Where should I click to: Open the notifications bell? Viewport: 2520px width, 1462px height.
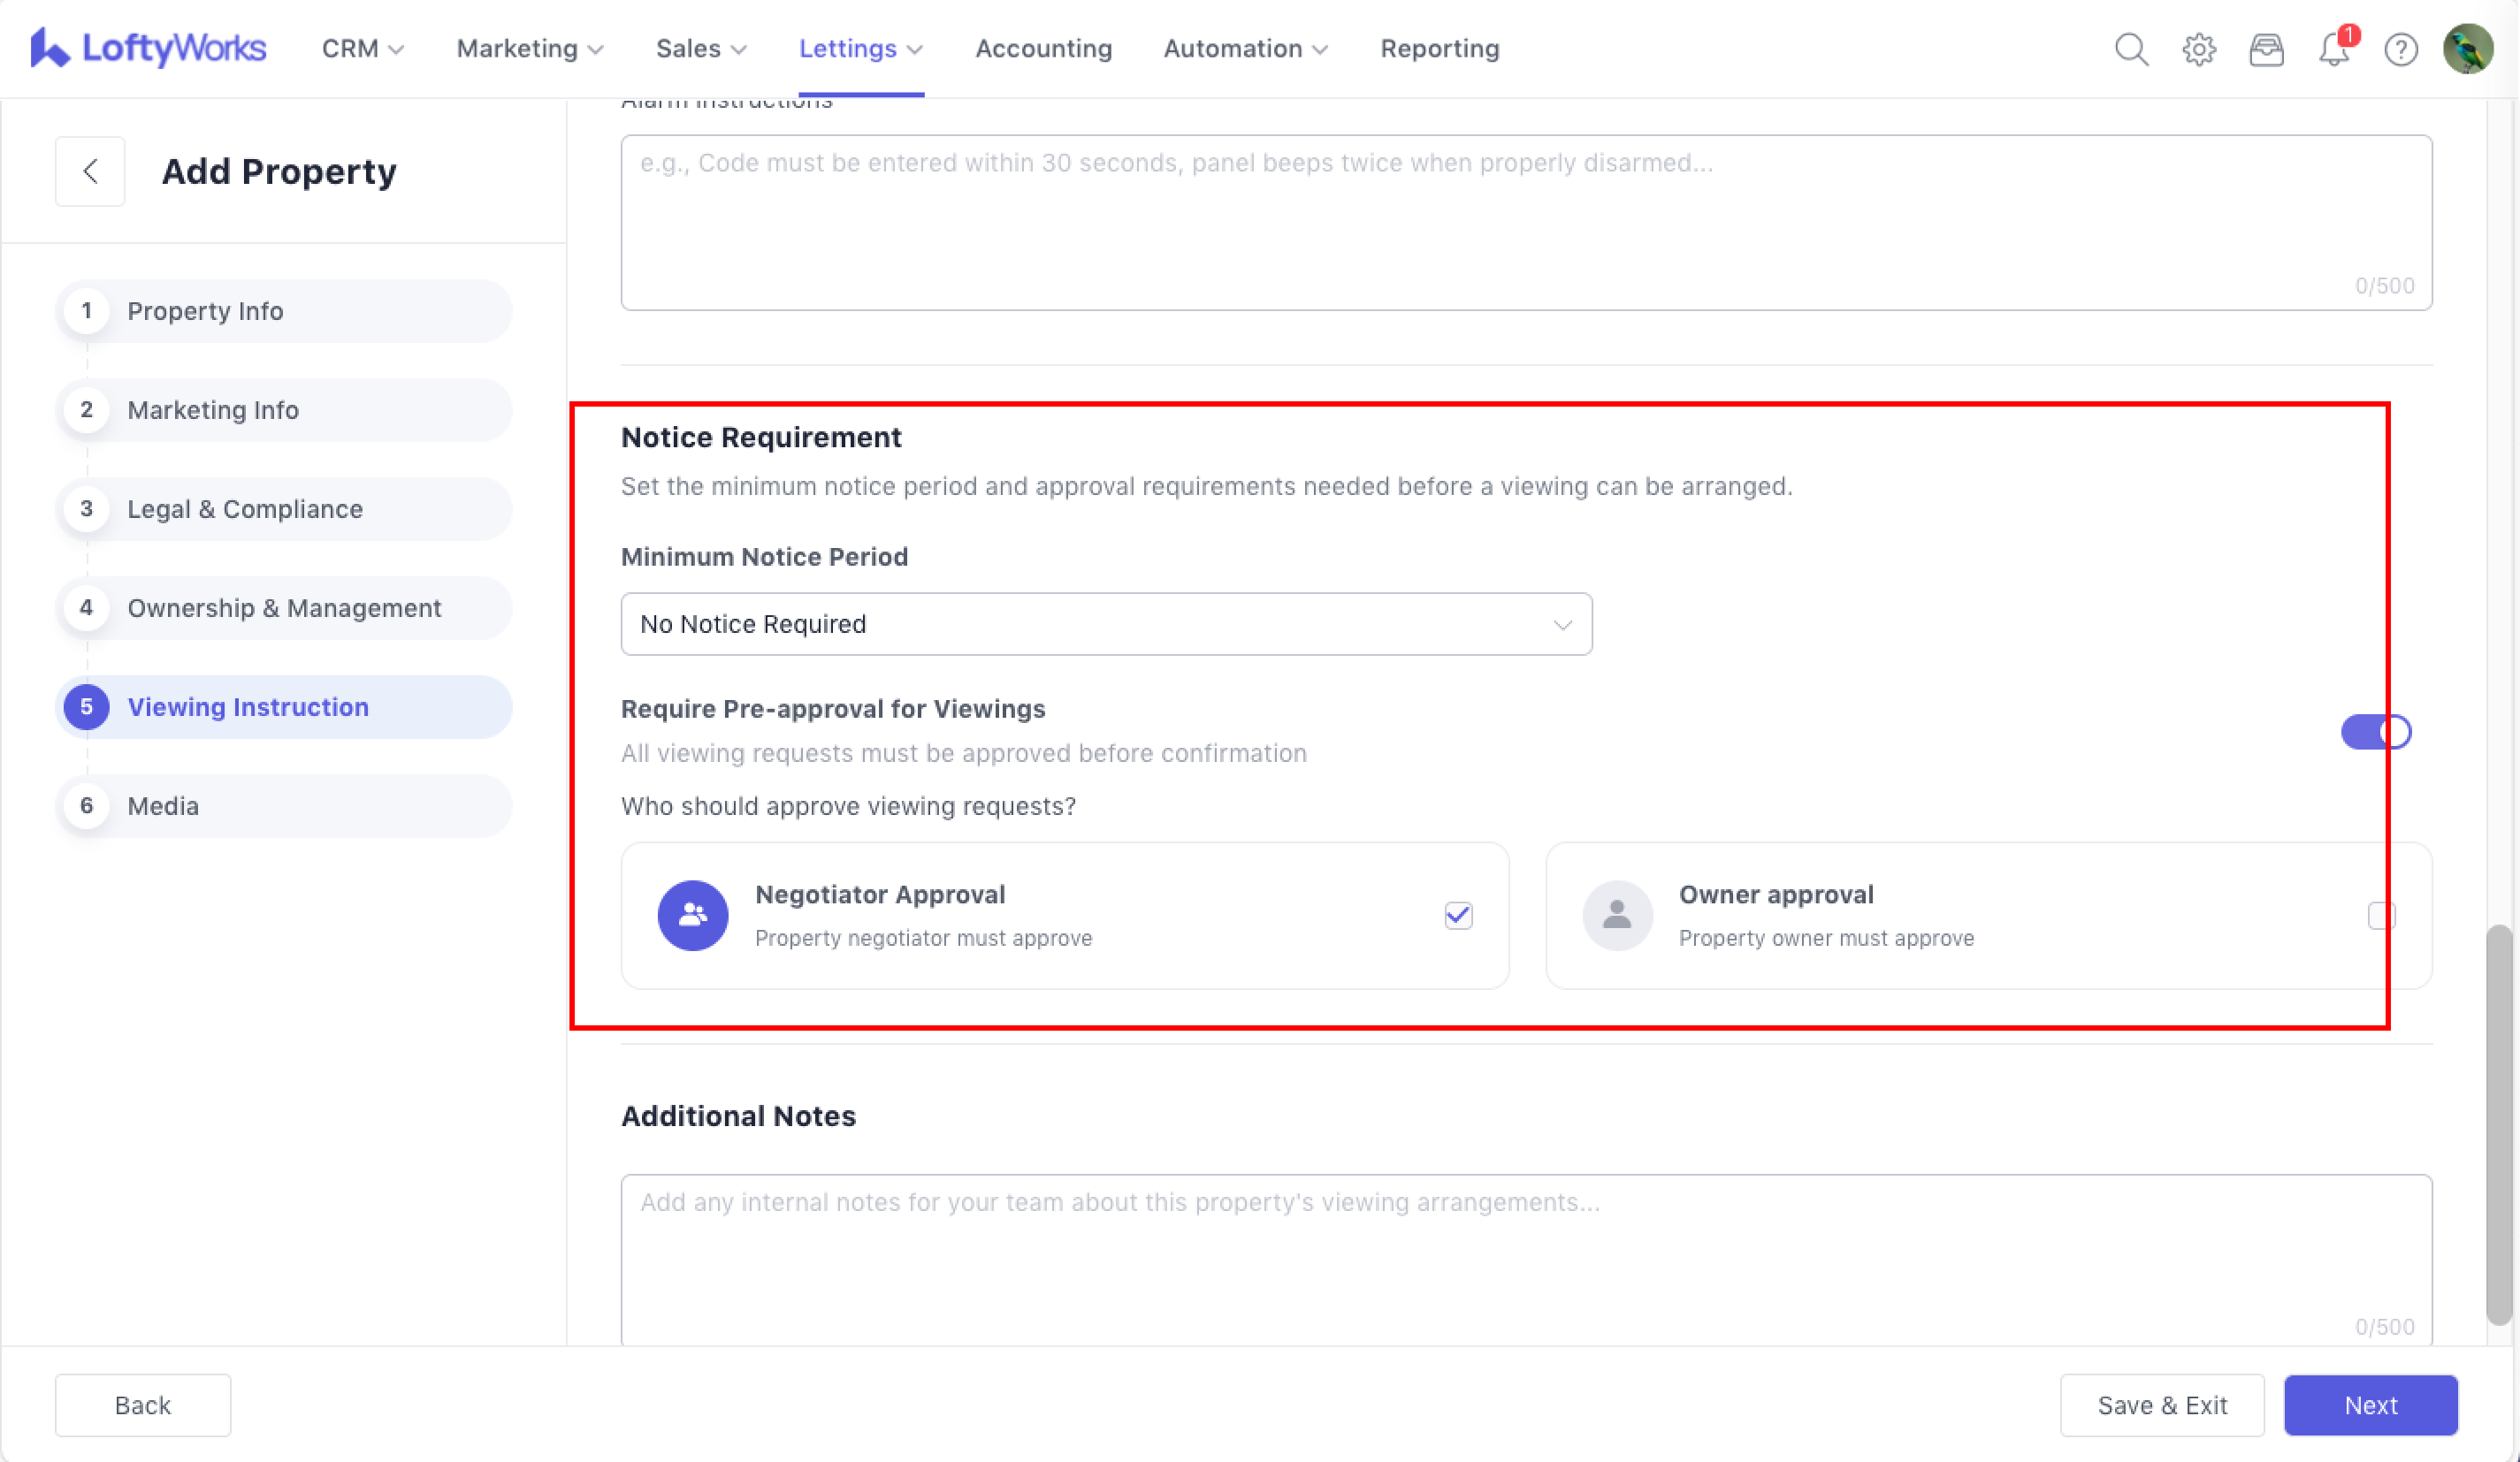pyautogui.click(x=2334, y=49)
